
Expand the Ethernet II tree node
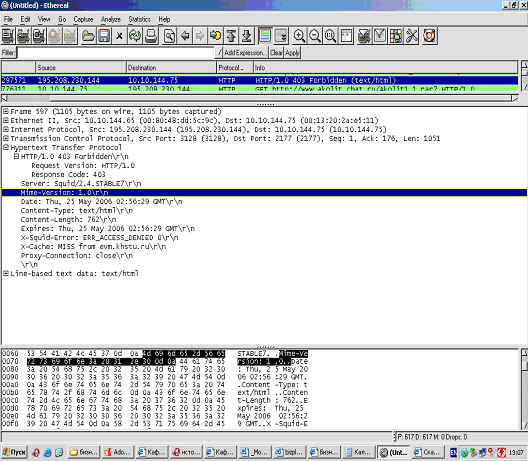click(6, 120)
